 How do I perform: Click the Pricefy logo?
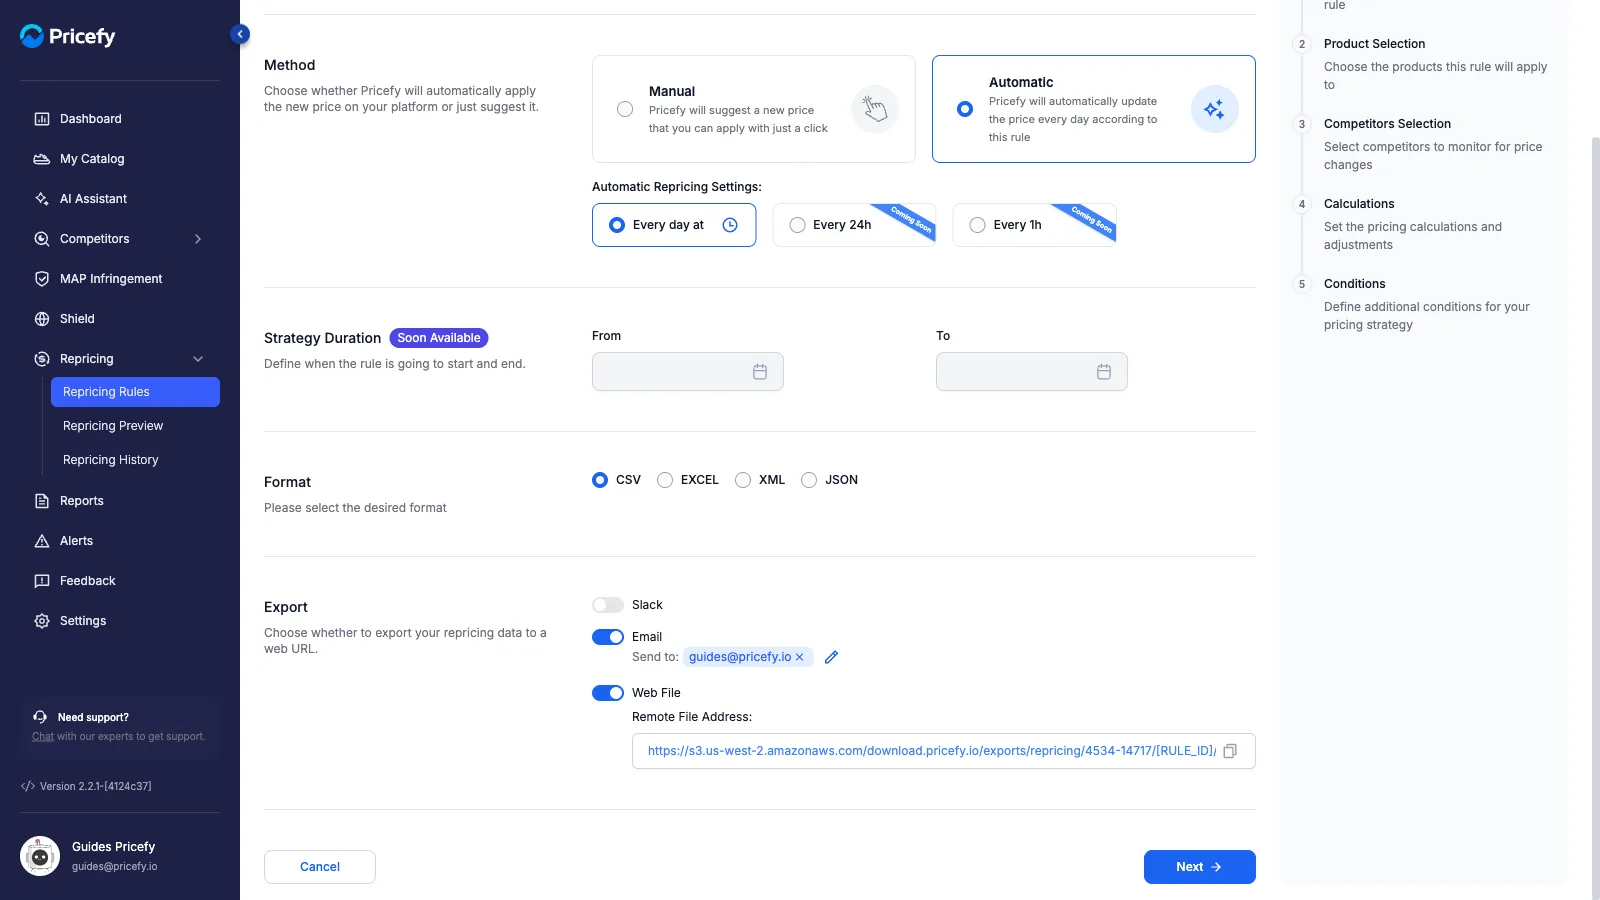(x=68, y=36)
